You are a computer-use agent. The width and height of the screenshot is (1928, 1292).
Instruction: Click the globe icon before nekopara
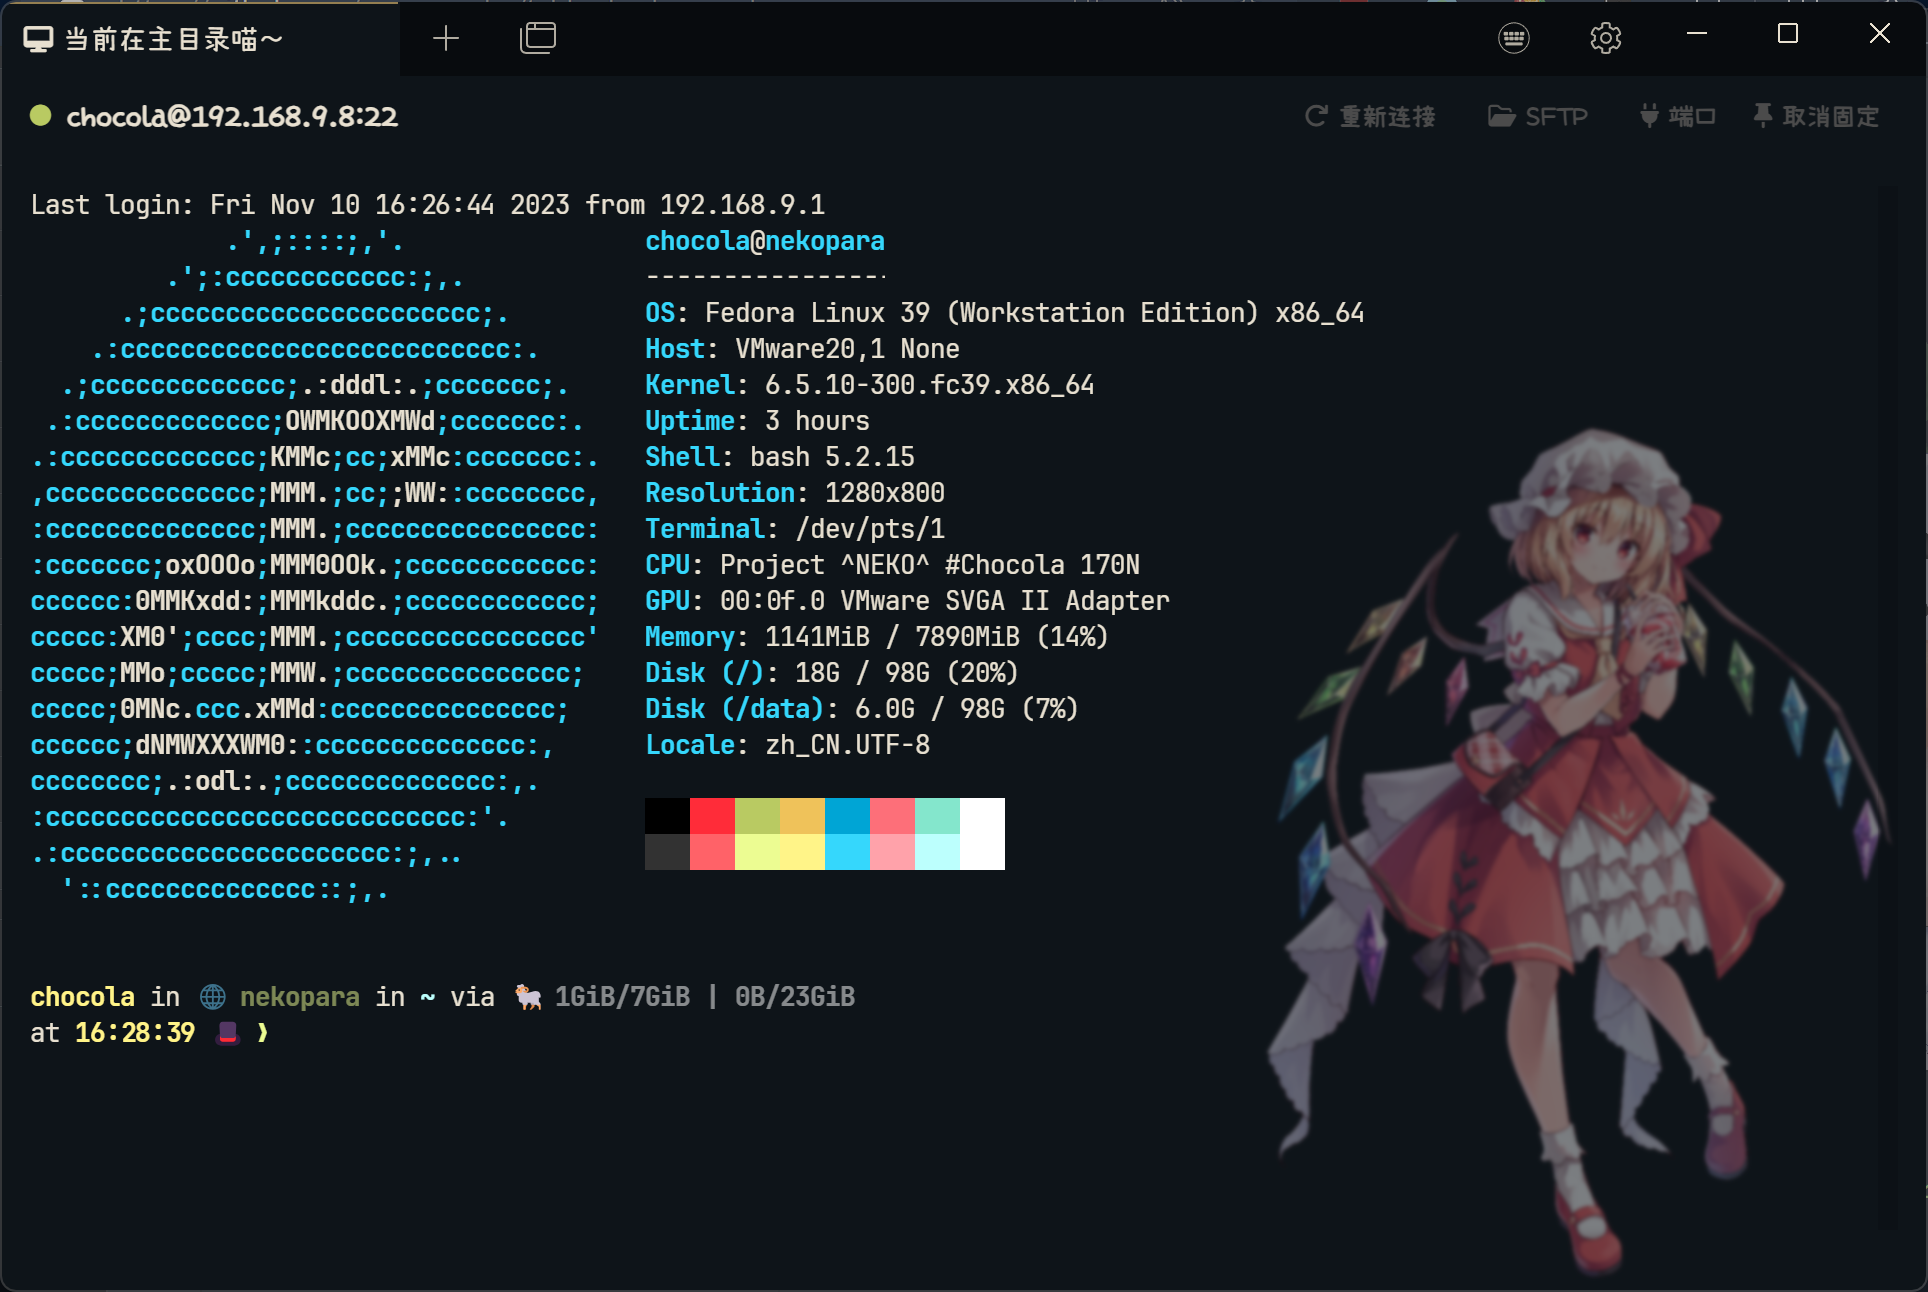tap(212, 997)
